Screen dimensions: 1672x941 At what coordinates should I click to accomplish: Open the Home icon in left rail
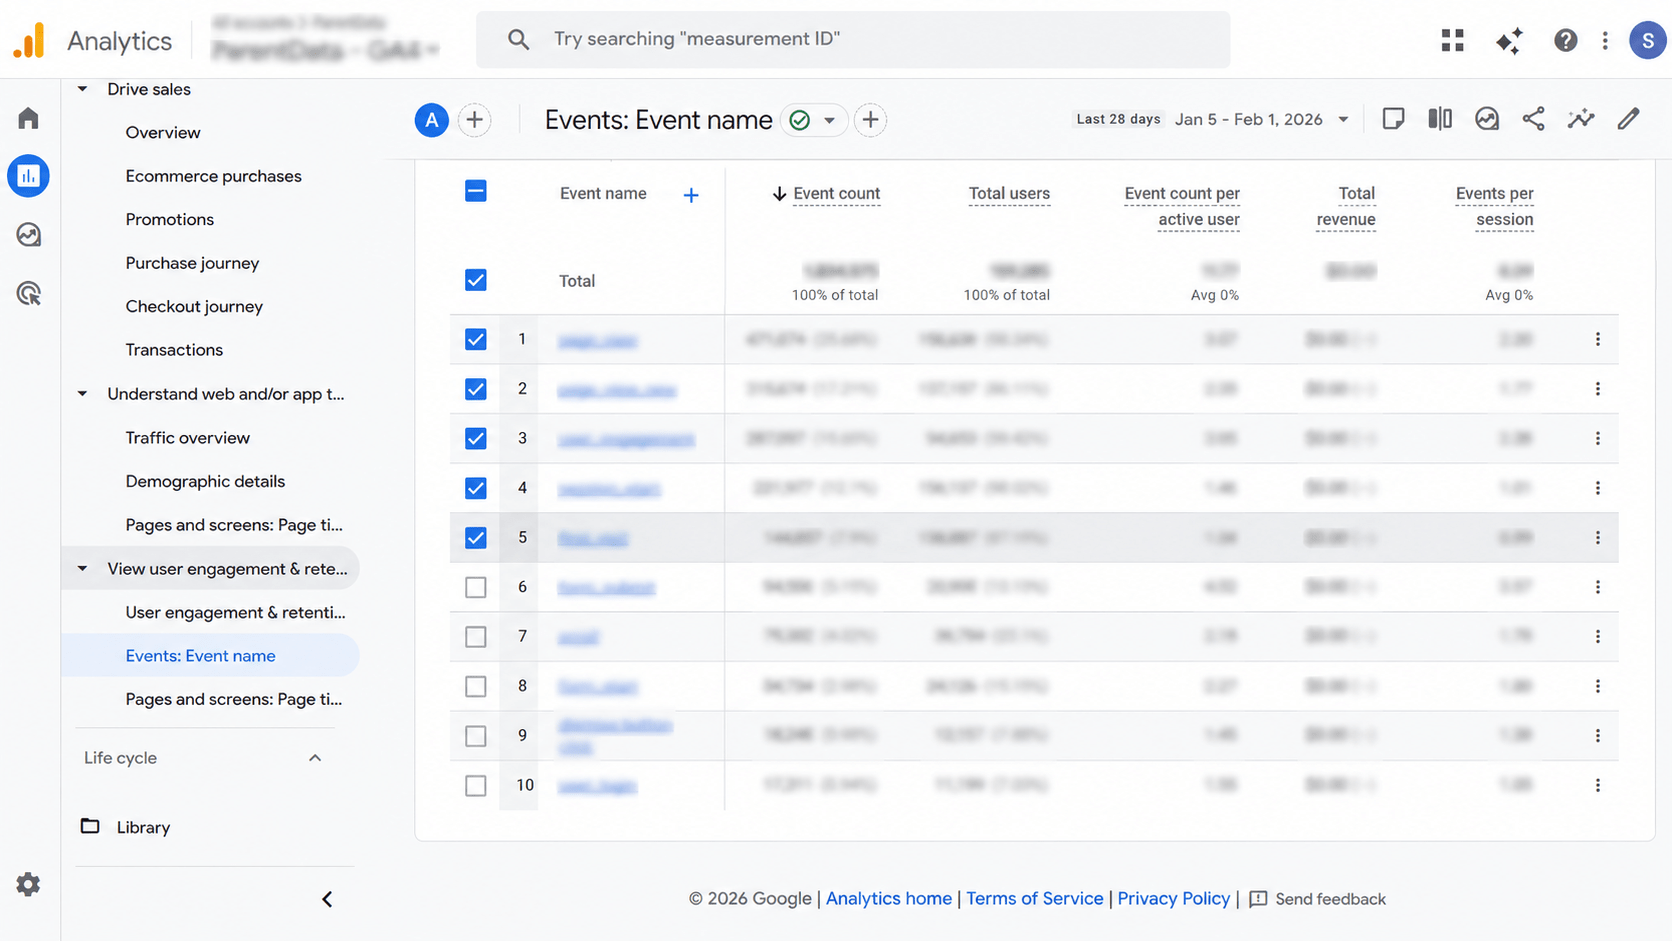pyautogui.click(x=28, y=118)
